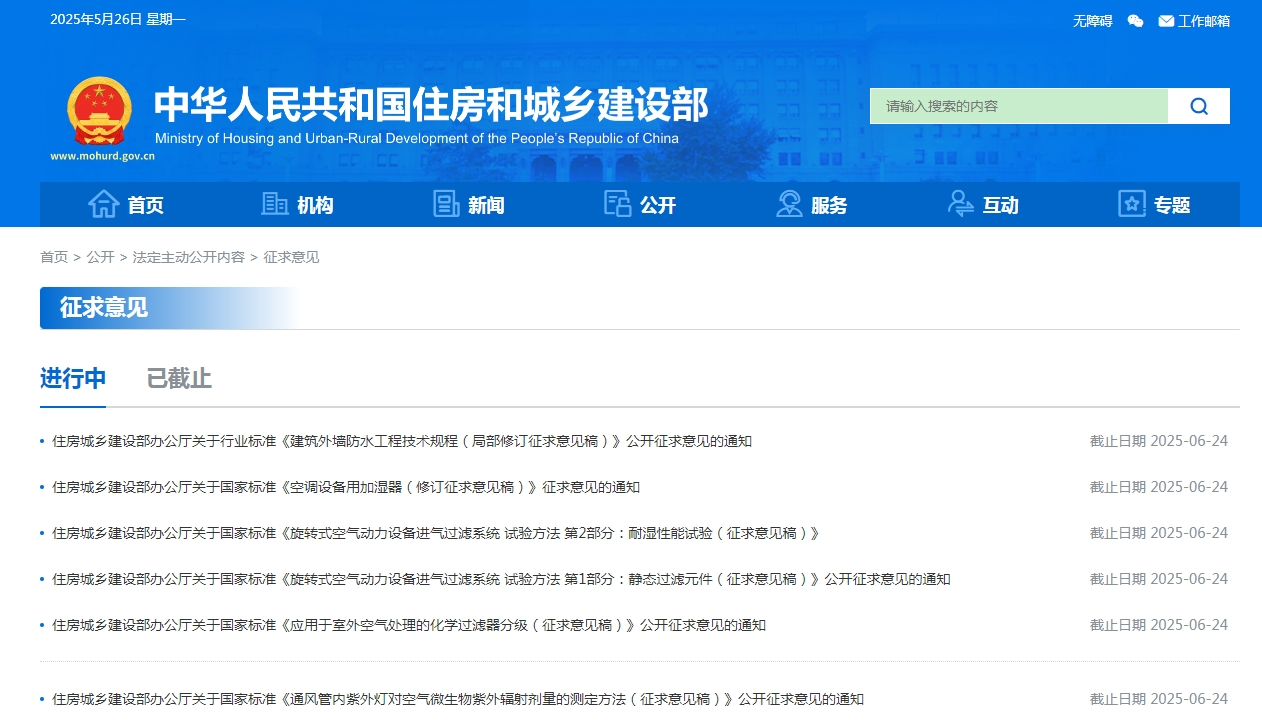This screenshot has width=1262, height=721.
Task: Open the 公开 navigation menu item
Action: tap(657, 205)
